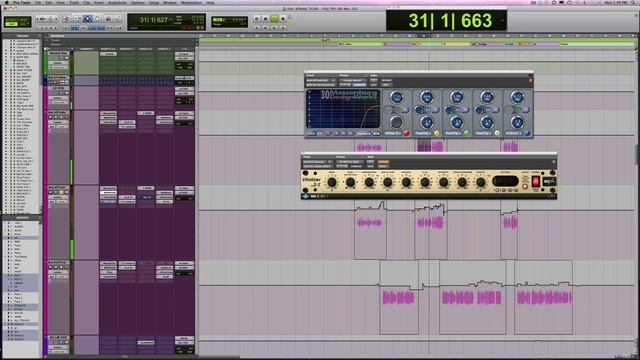This screenshot has width=640, height=360.
Task: Select the Trim tool in the edit toolbar
Action: pos(77,19)
